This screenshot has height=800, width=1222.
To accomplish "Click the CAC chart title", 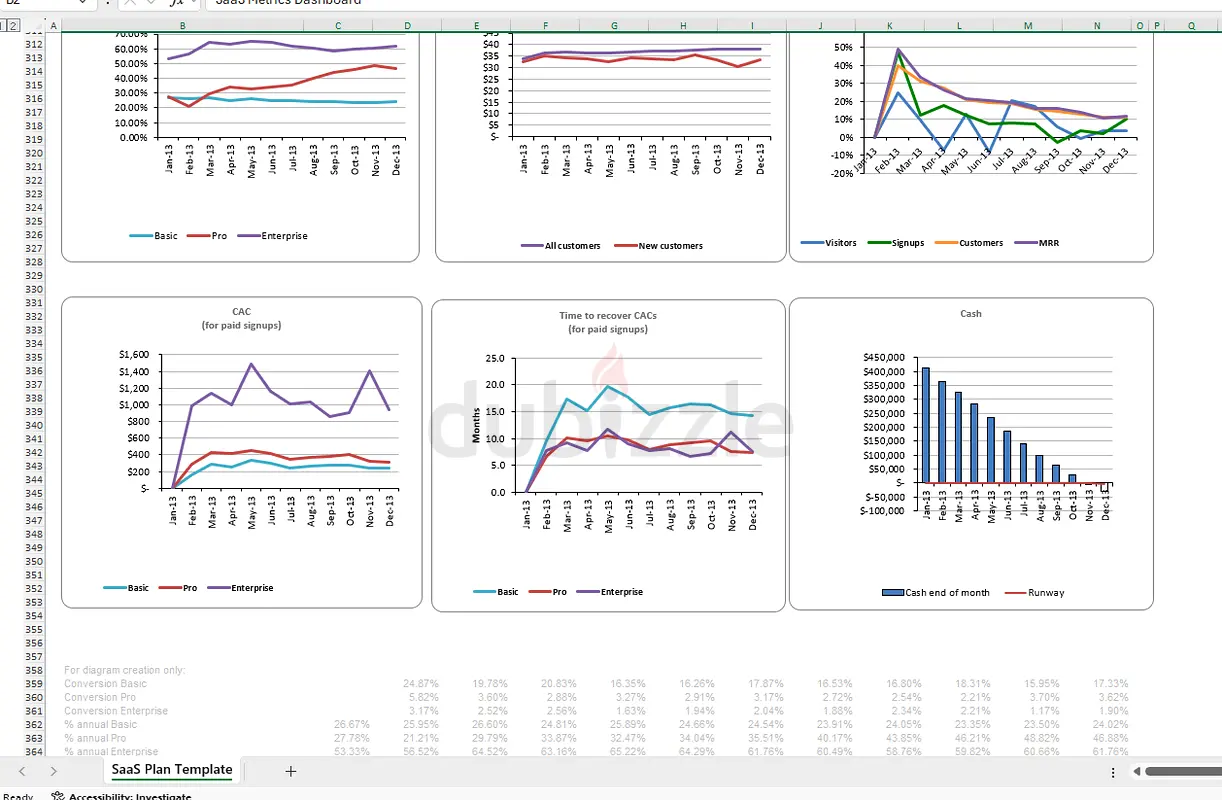I will pos(241,312).
